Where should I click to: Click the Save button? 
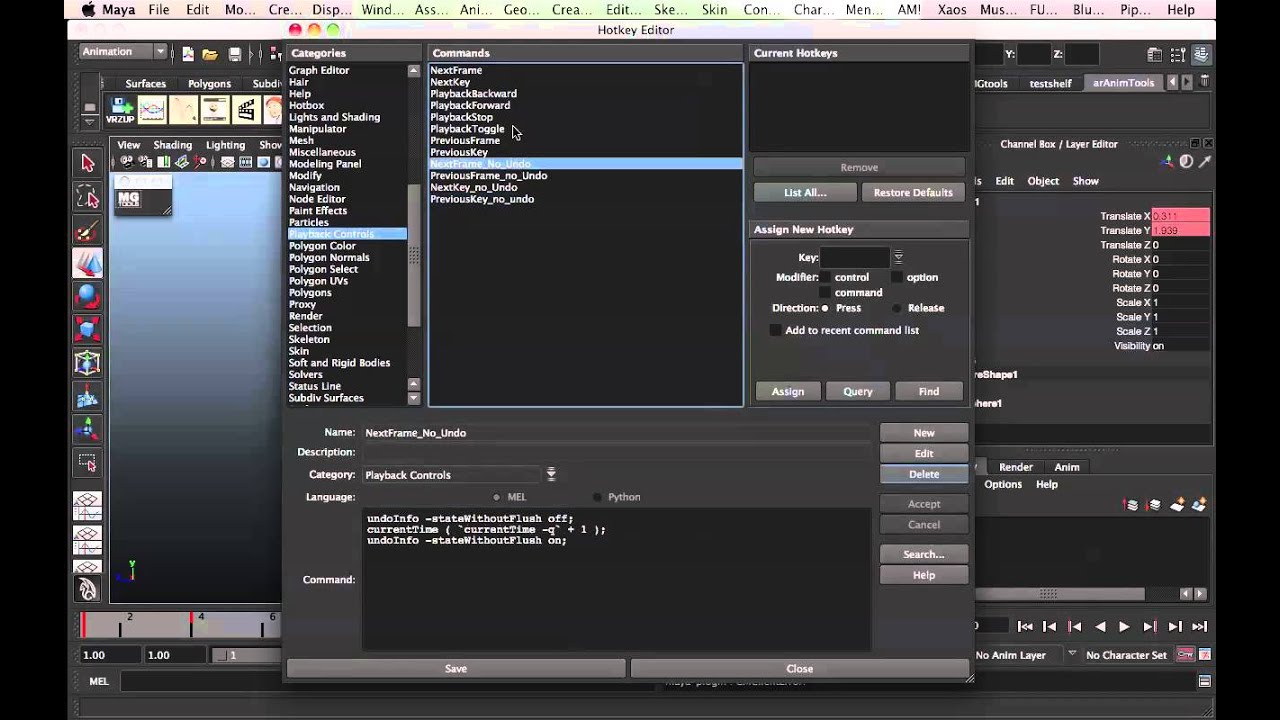coord(456,669)
